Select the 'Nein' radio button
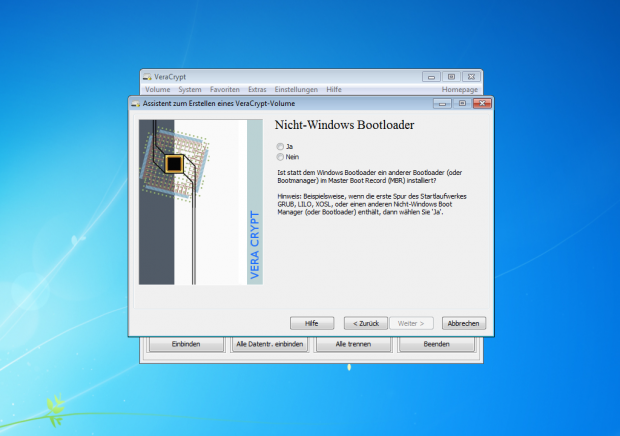620x436 pixels. click(280, 157)
